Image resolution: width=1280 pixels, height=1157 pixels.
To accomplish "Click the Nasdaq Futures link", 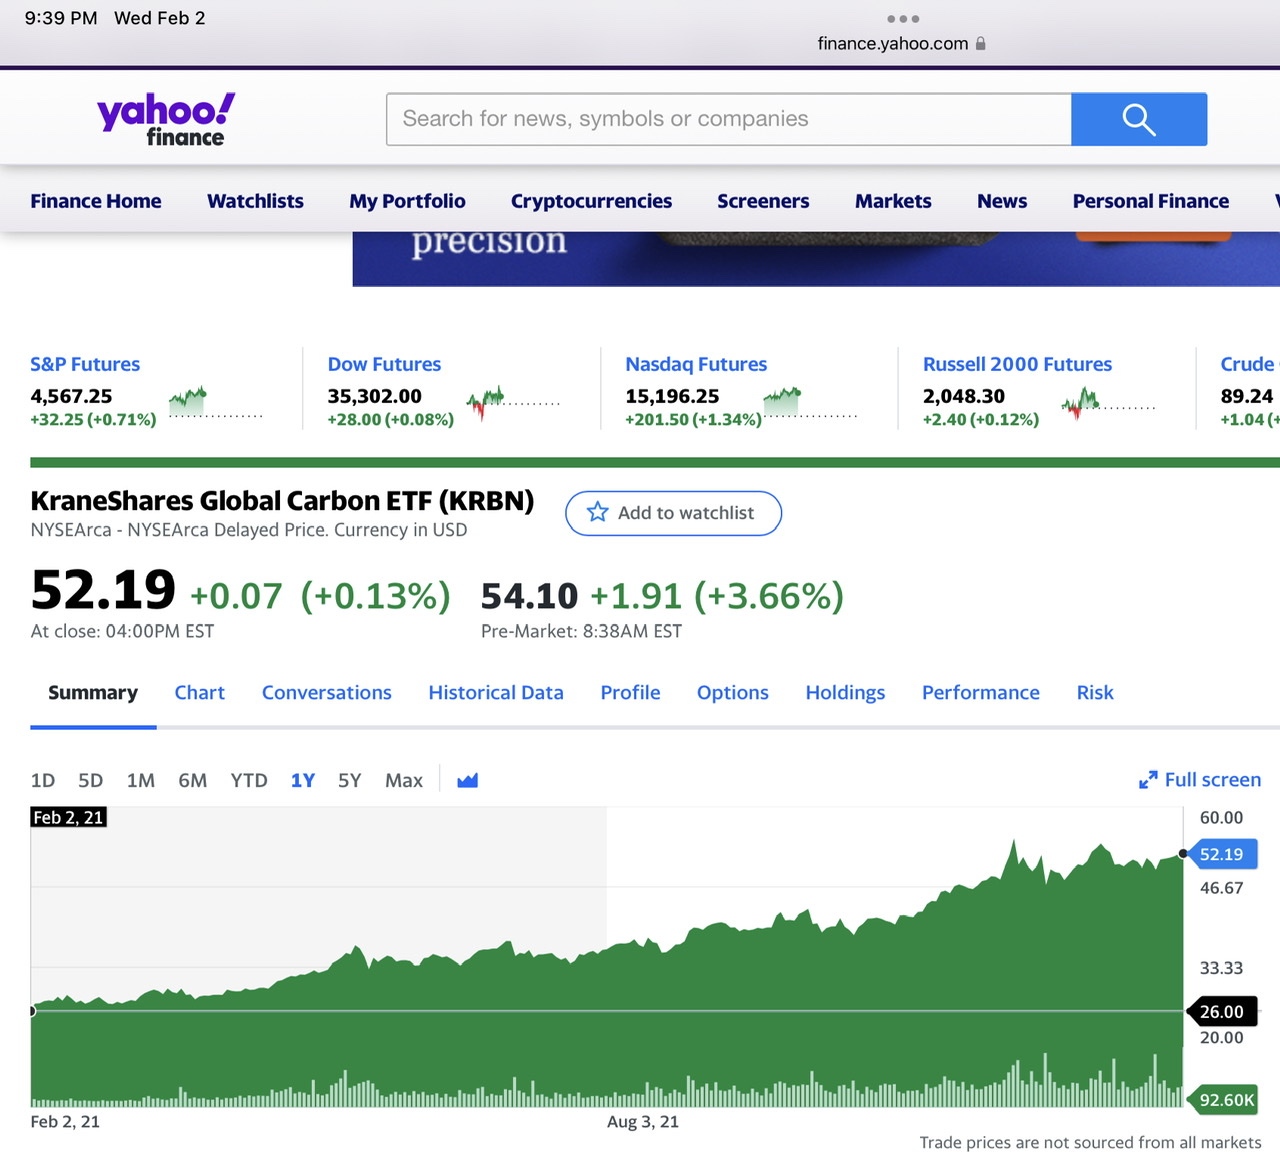I will tap(696, 364).
